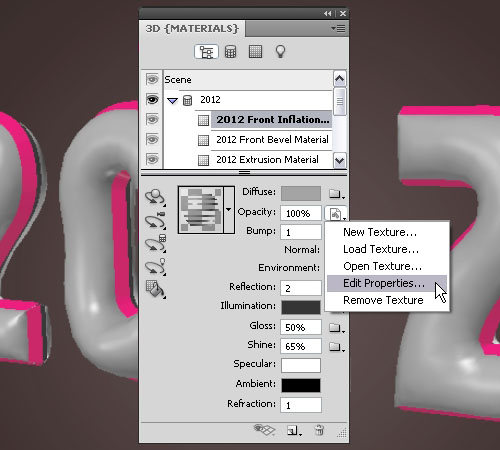Image resolution: width=500 pixels, height=450 pixels.
Task: Open the Diffuse texture folder icon
Action: click(336, 193)
